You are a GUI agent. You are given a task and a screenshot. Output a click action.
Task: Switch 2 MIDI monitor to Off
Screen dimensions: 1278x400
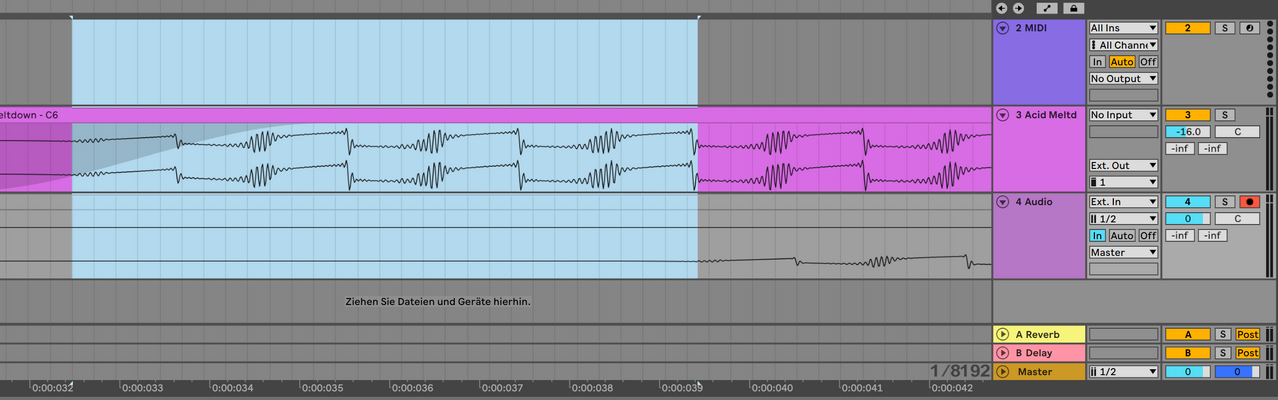point(1148,61)
